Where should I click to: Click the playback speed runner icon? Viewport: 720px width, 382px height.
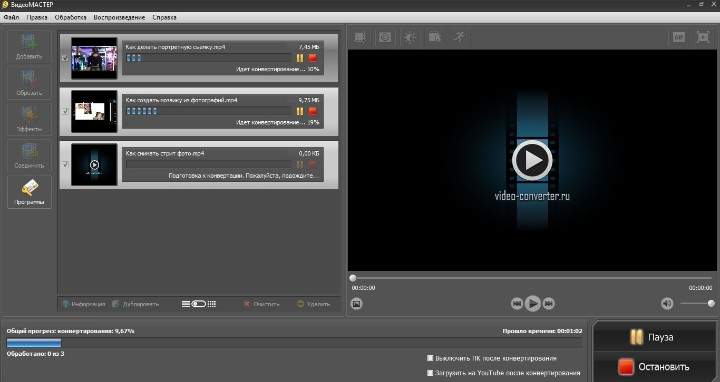coord(459,37)
